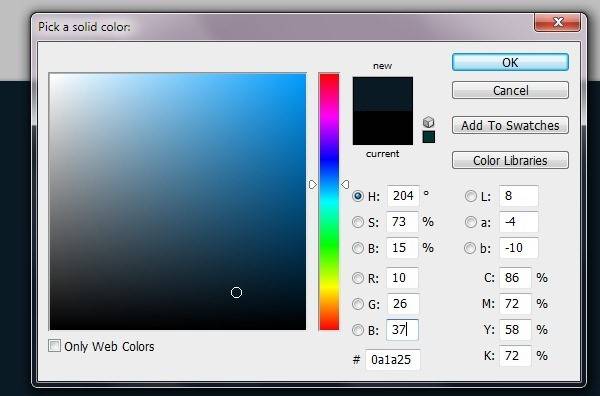Click Add To Swatches
This screenshot has width=600, height=396.
(510, 125)
